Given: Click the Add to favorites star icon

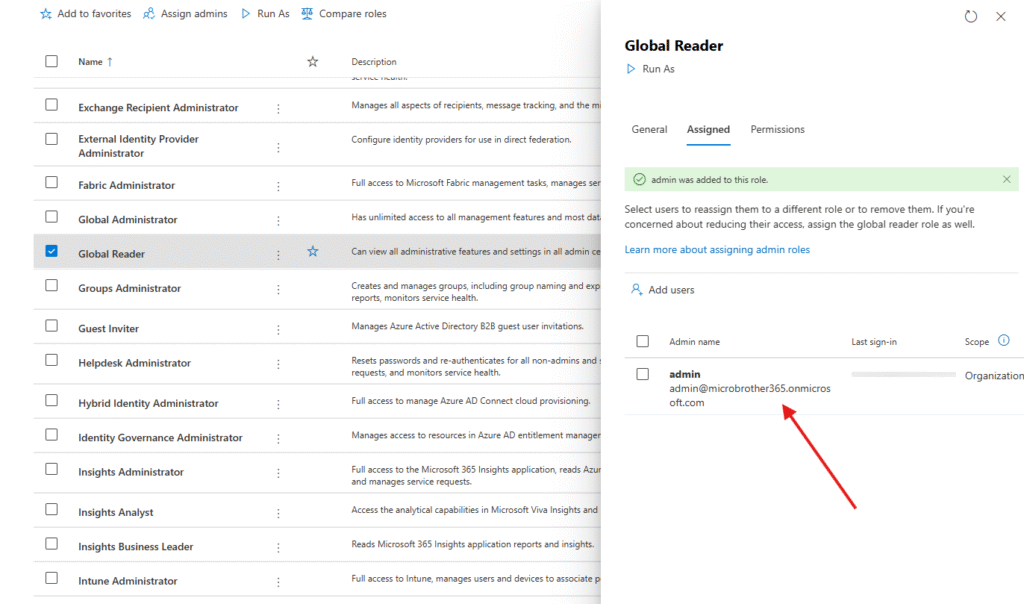Looking at the screenshot, I should click(x=46, y=14).
